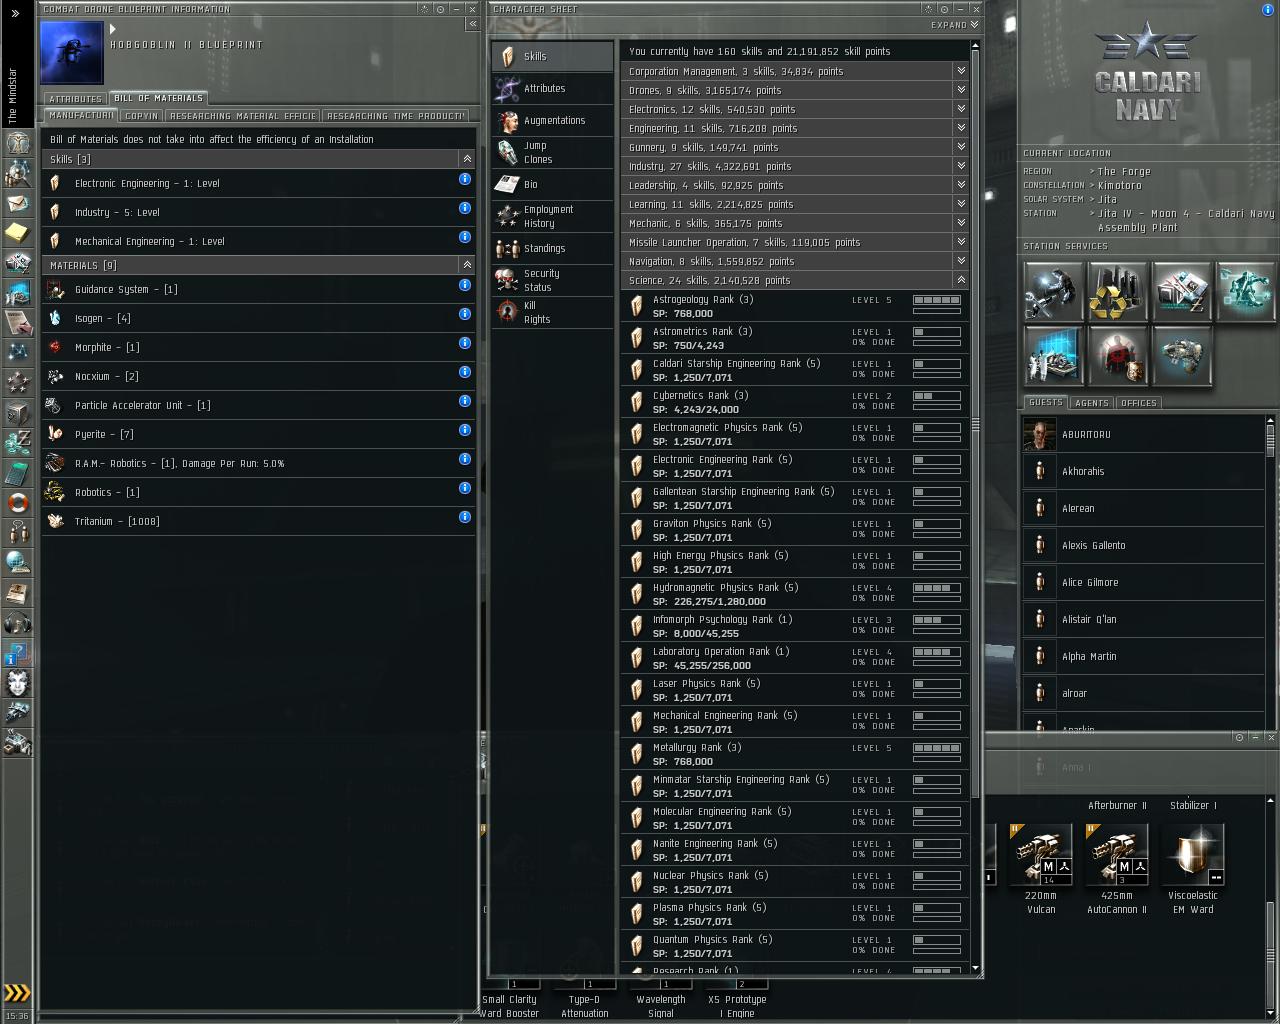Select guest ABURNTORU in the guests list
The image size is (1280, 1024).
[1143, 435]
